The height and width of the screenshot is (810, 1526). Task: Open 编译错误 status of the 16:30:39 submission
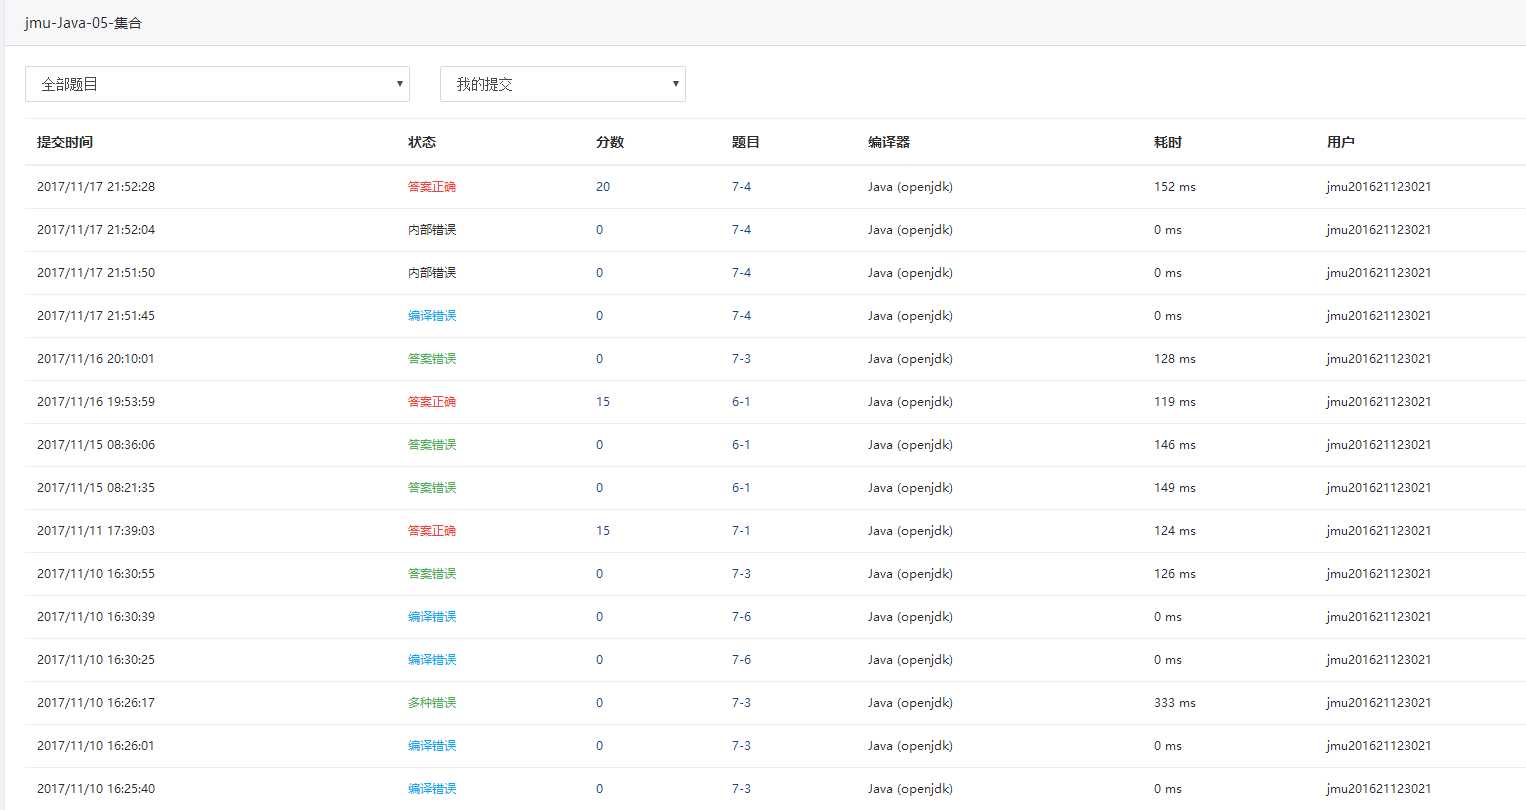pyautogui.click(x=432, y=617)
